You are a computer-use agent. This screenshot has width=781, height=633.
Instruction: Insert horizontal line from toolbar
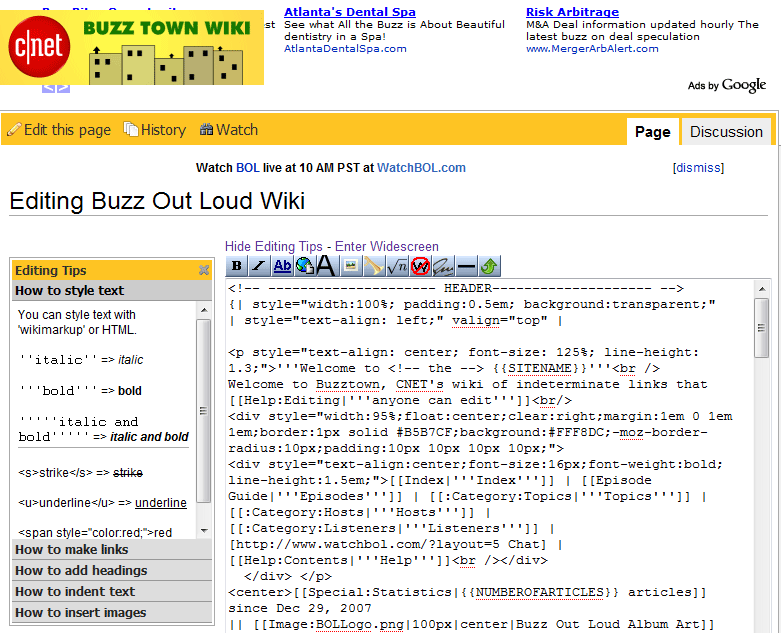pos(466,266)
